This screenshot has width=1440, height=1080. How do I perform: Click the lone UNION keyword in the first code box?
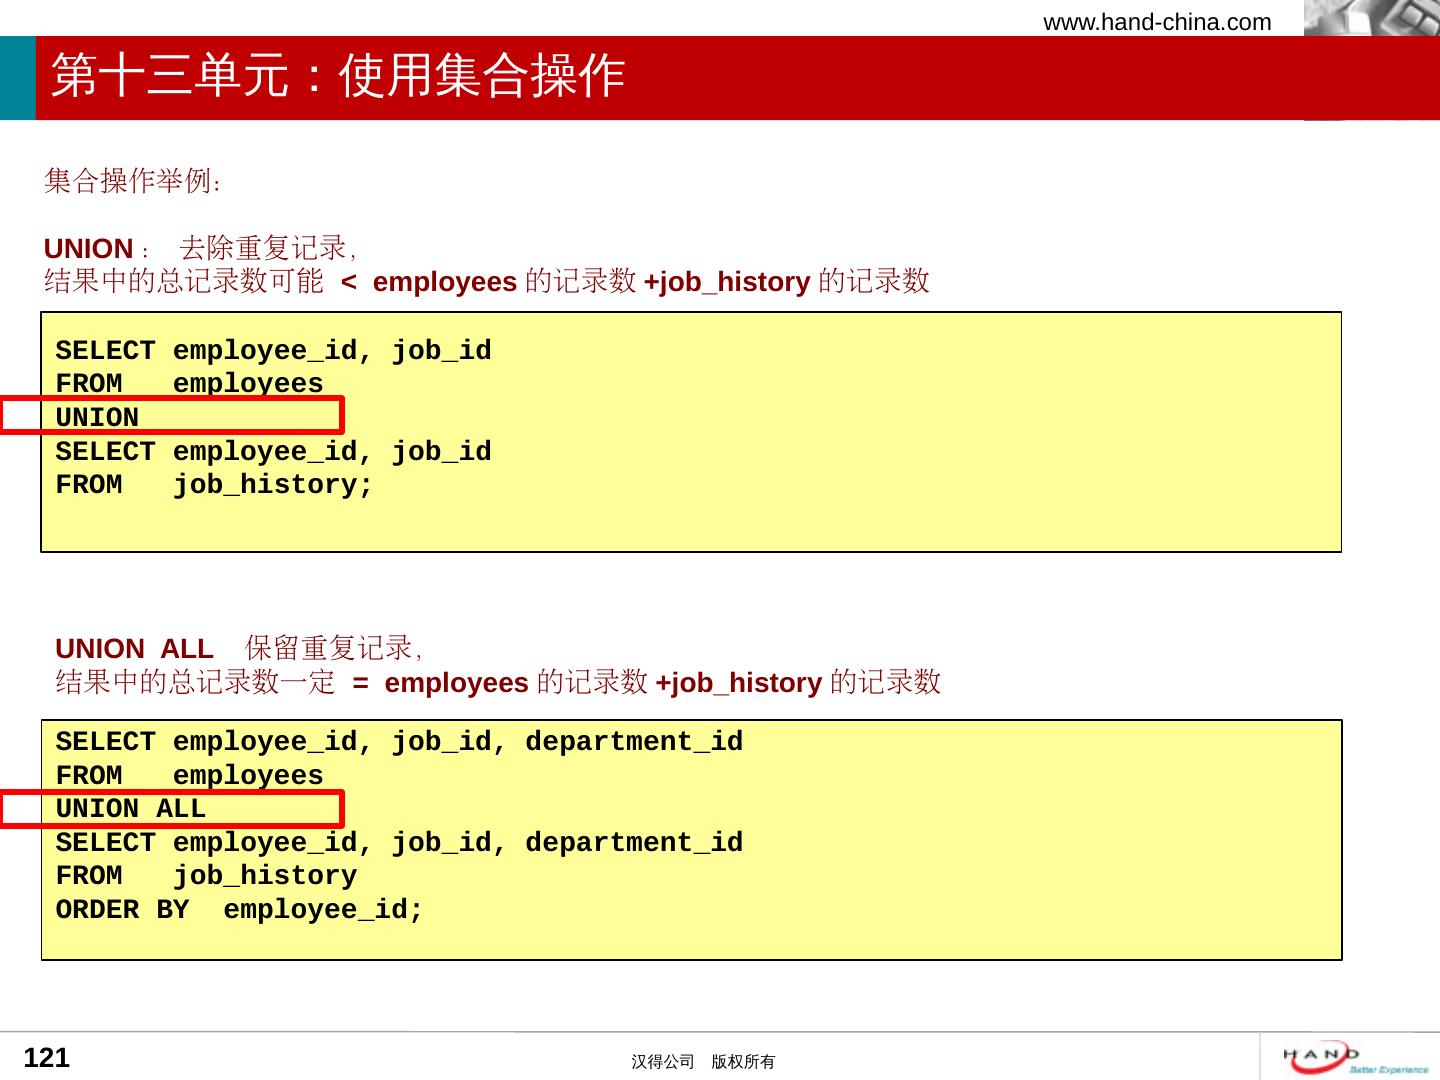(97, 417)
